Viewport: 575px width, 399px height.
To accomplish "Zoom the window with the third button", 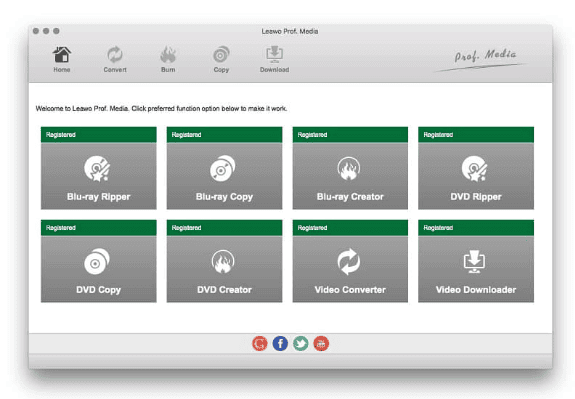I will pyautogui.click(x=56, y=31).
